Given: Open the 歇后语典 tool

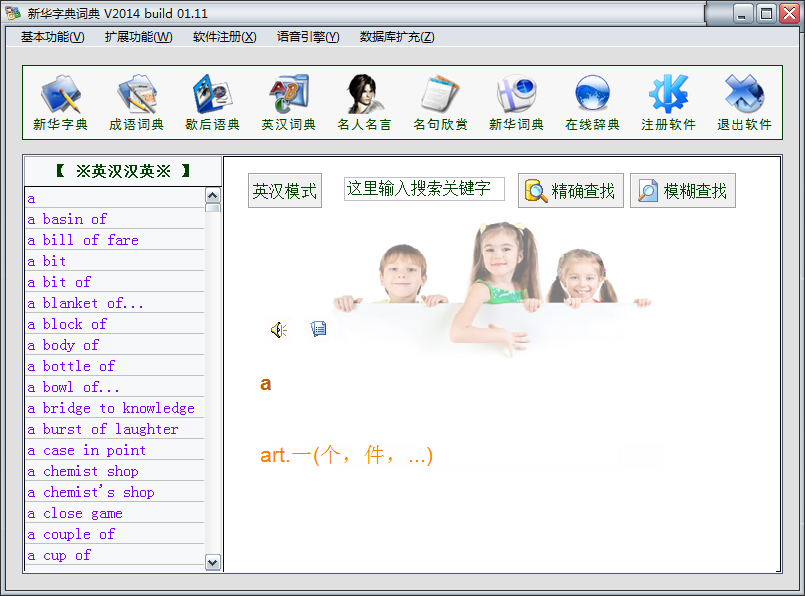Looking at the screenshot, I should pos(213,102).
